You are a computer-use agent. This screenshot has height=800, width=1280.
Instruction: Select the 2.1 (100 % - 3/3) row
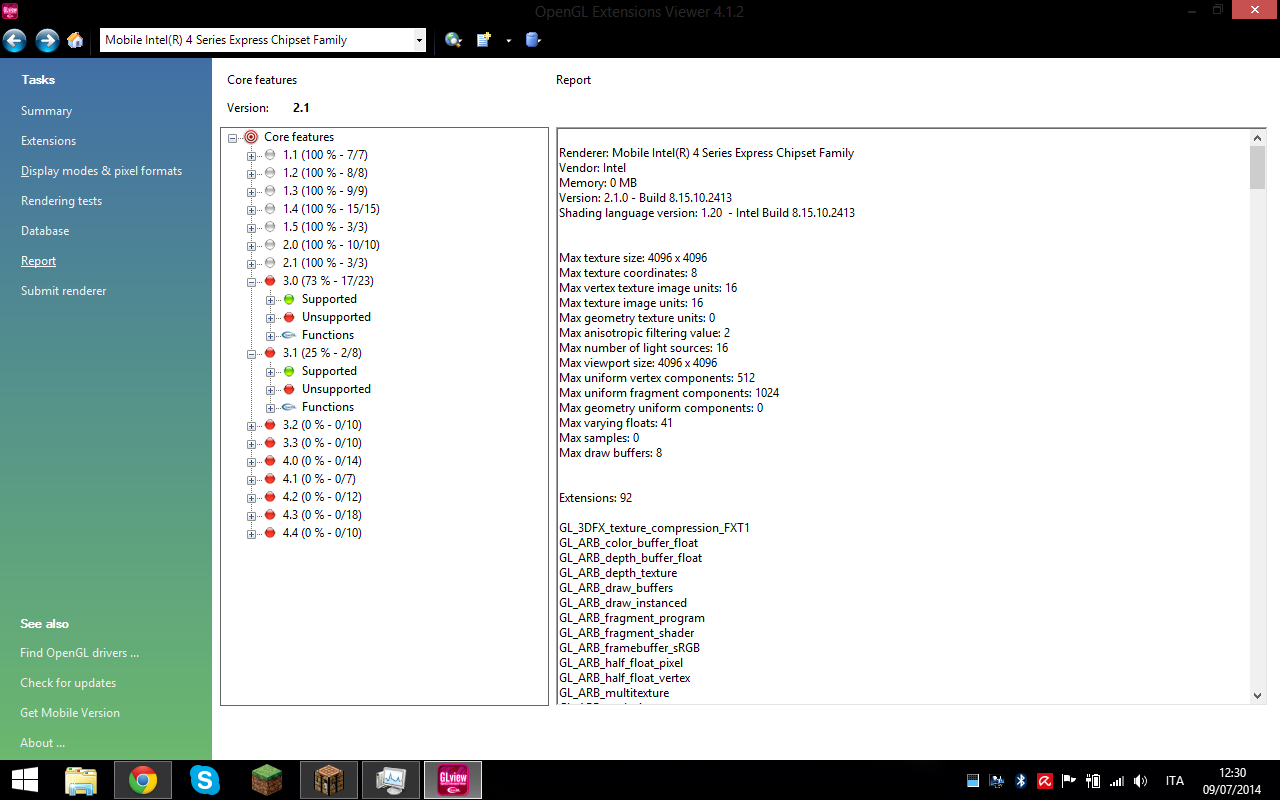click(325, 263)
